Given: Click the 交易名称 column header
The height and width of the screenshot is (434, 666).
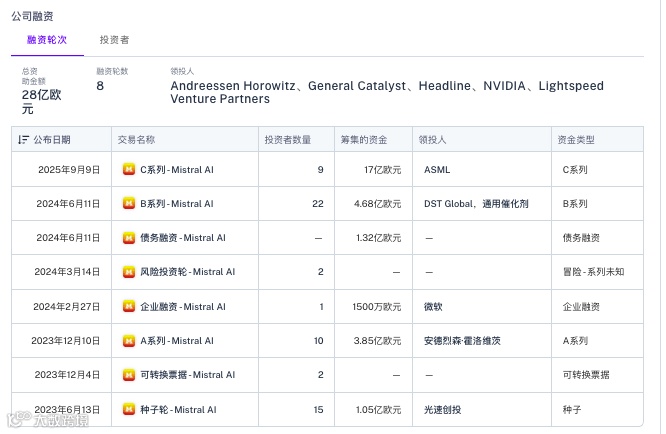Looking at the screenshot, I should (136, 140).
